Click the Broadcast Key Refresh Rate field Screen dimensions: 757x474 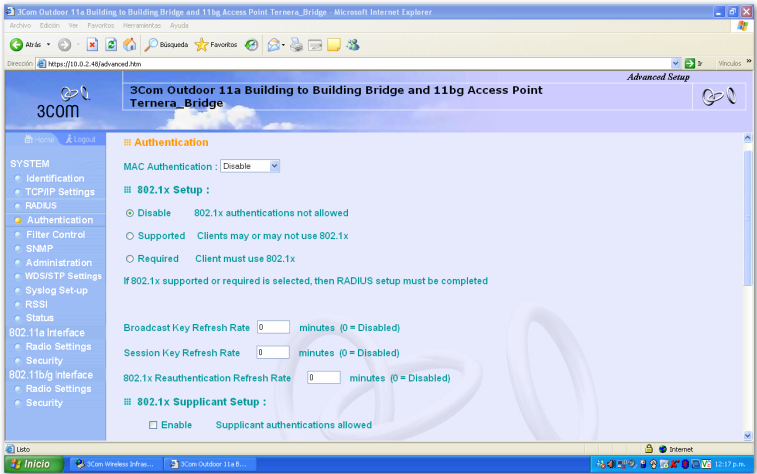coord(273,327)
